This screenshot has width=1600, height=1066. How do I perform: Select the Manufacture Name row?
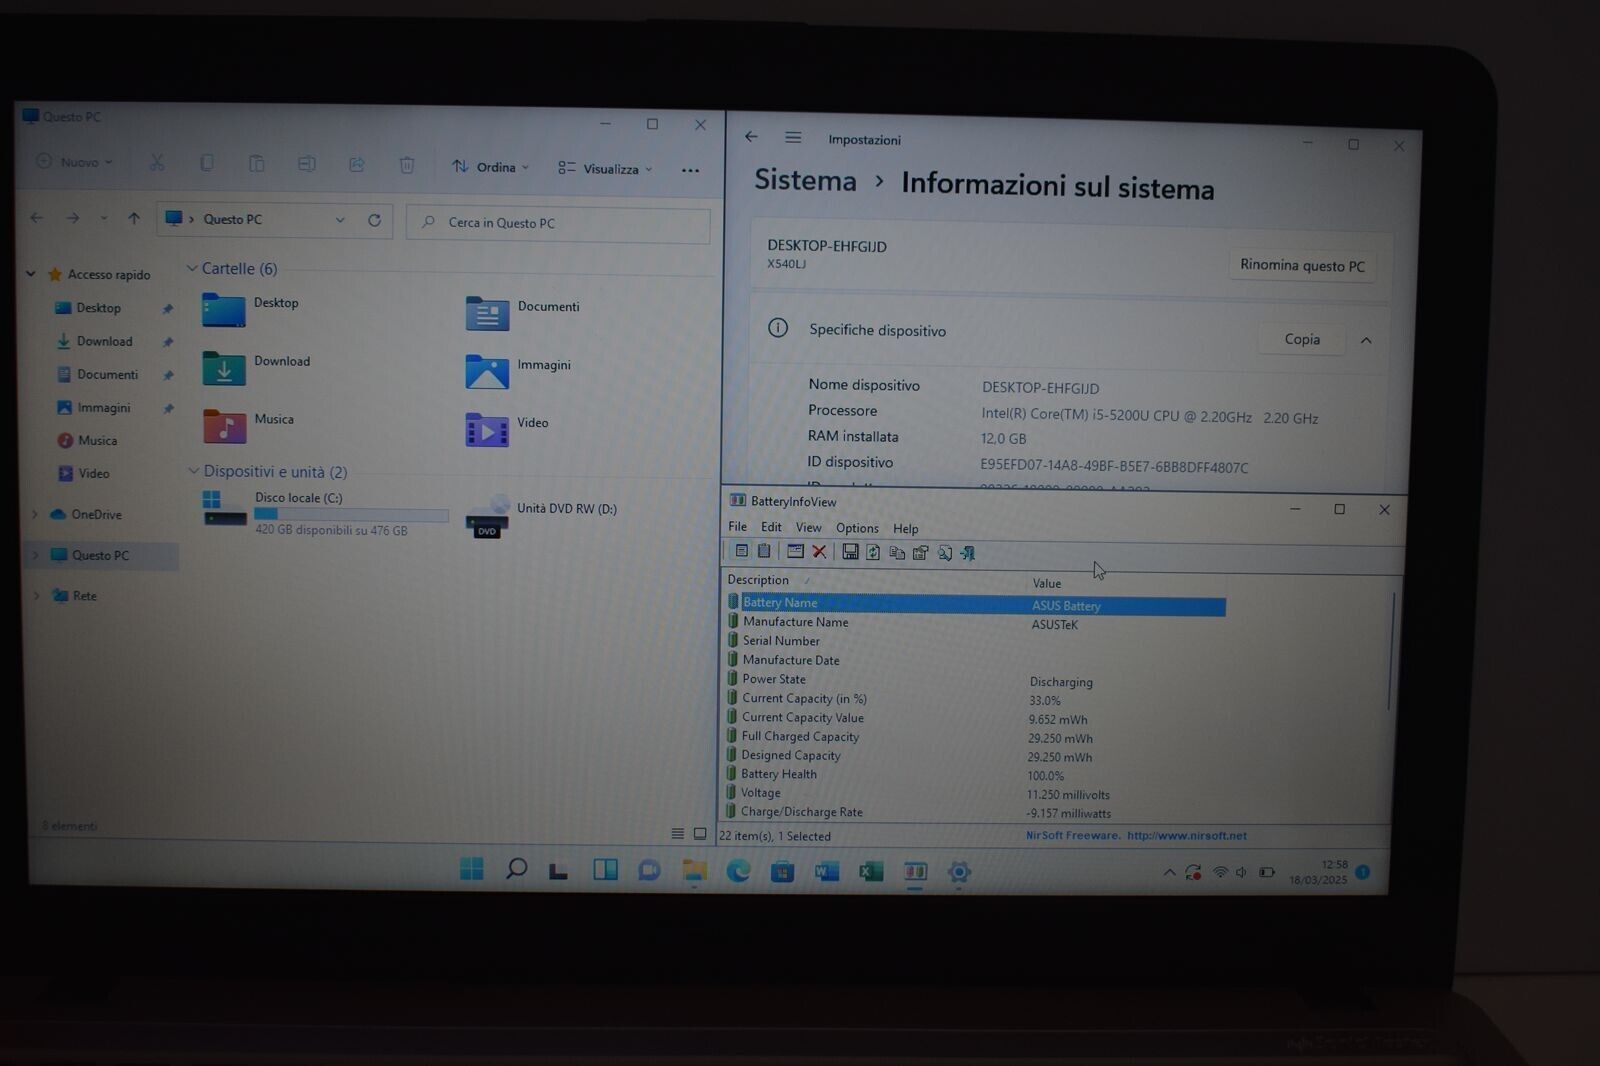click(x=975, y=622)
